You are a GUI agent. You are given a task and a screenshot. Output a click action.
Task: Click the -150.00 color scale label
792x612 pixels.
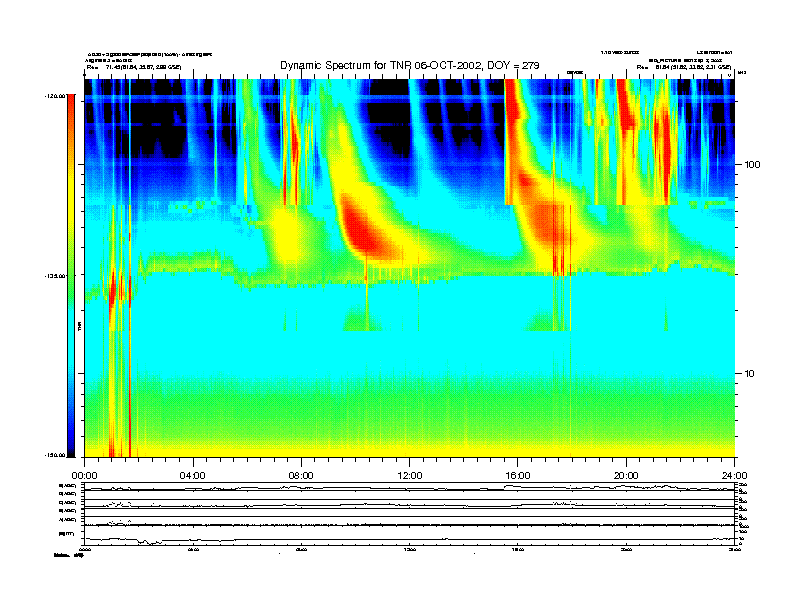pos(55,455)
